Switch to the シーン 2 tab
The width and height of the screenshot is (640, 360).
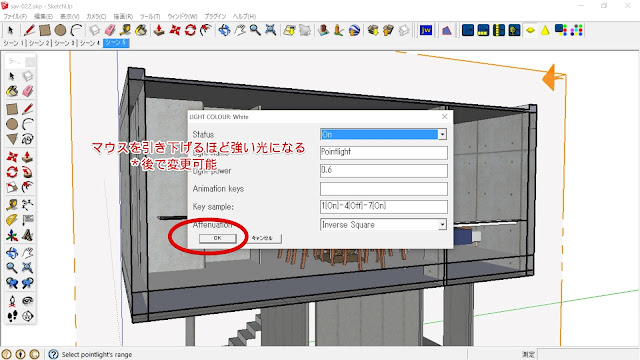tap(39, 43)
